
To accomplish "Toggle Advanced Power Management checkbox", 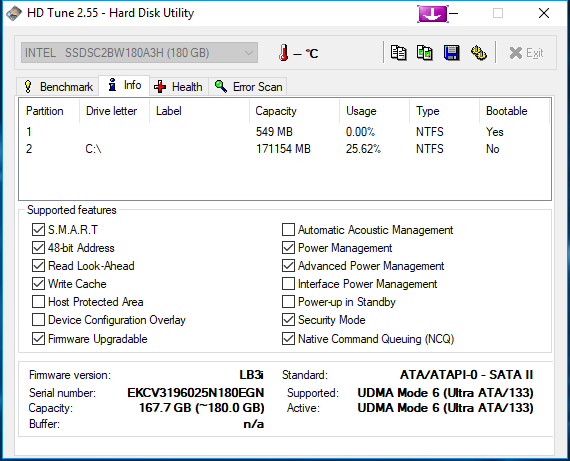I will click(288, 266).
